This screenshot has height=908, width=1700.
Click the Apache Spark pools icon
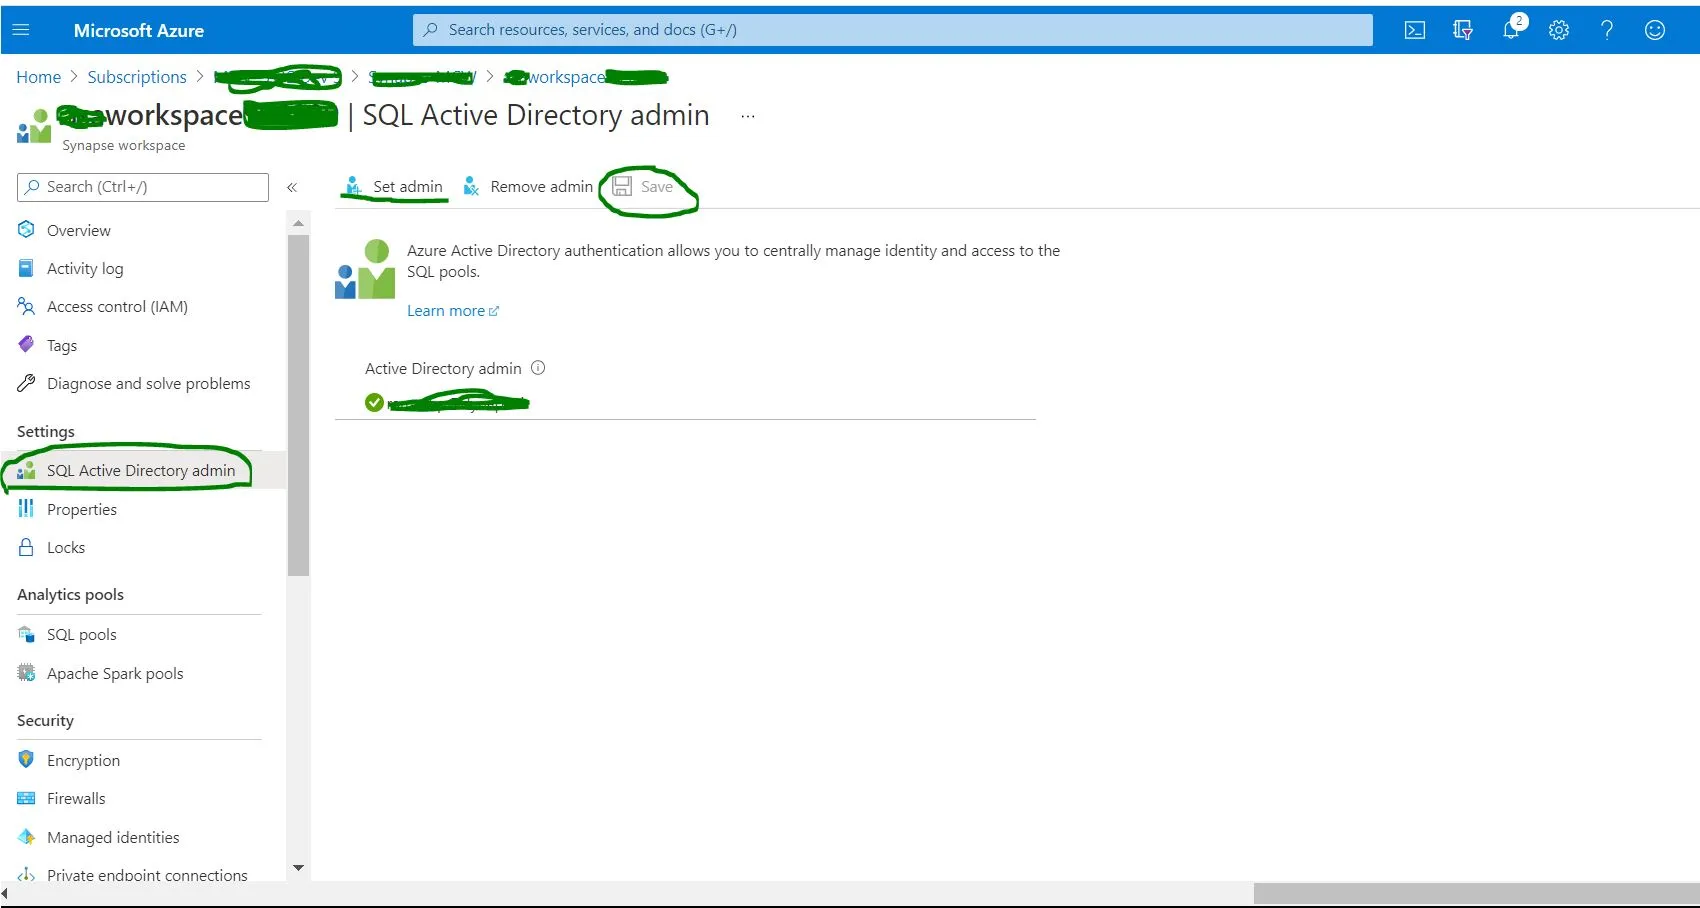pyautogui.click(x=26, y=673)
